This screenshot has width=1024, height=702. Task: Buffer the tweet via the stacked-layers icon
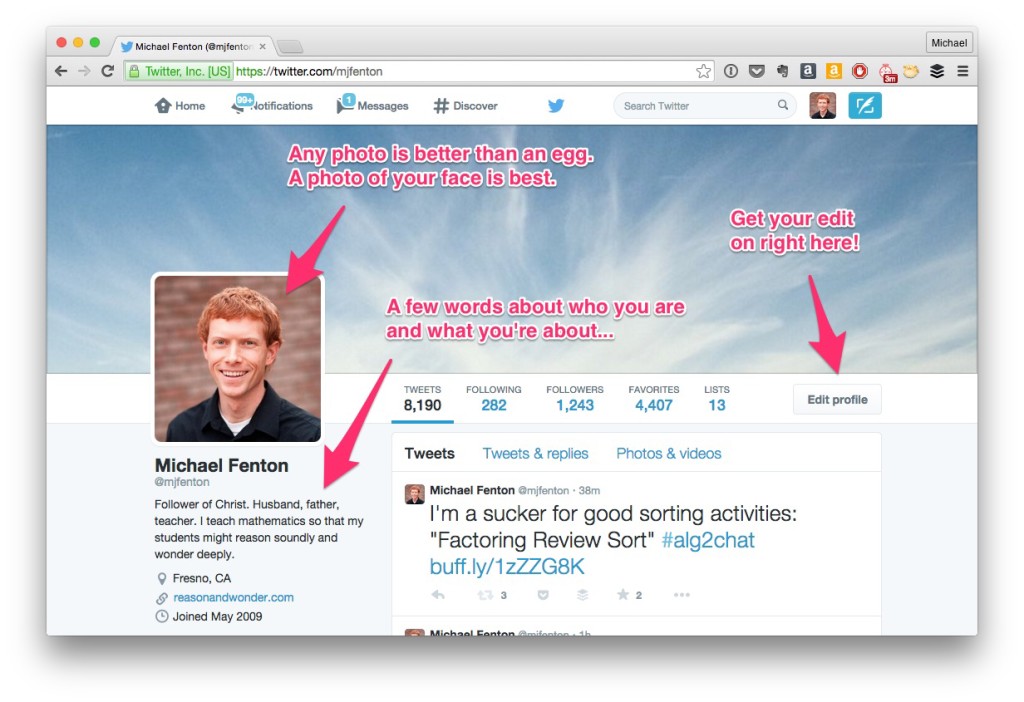point(581,594)
